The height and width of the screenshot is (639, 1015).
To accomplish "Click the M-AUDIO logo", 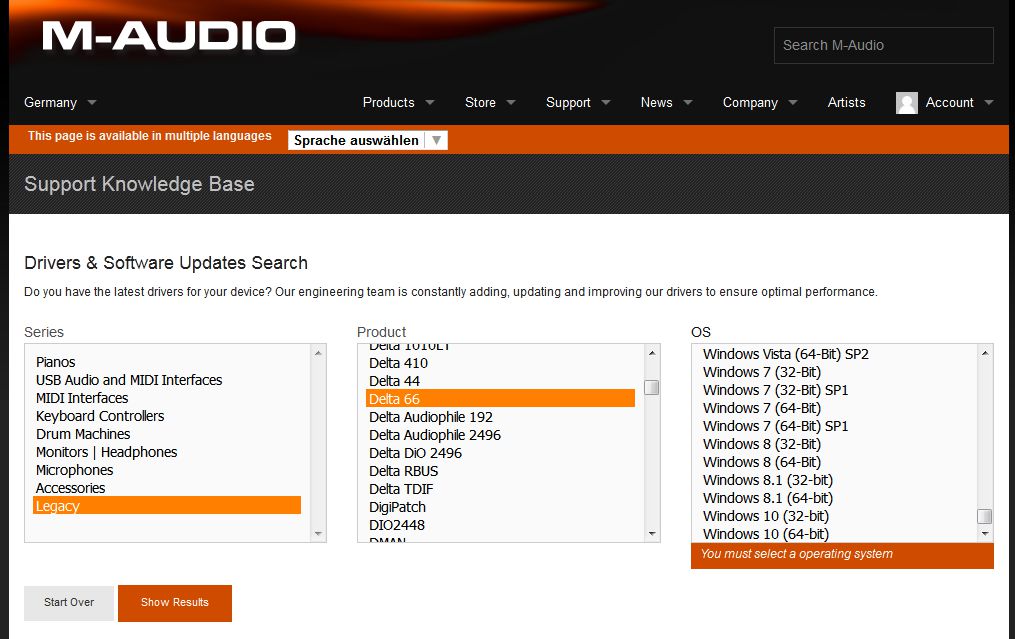I will [168, 36].
